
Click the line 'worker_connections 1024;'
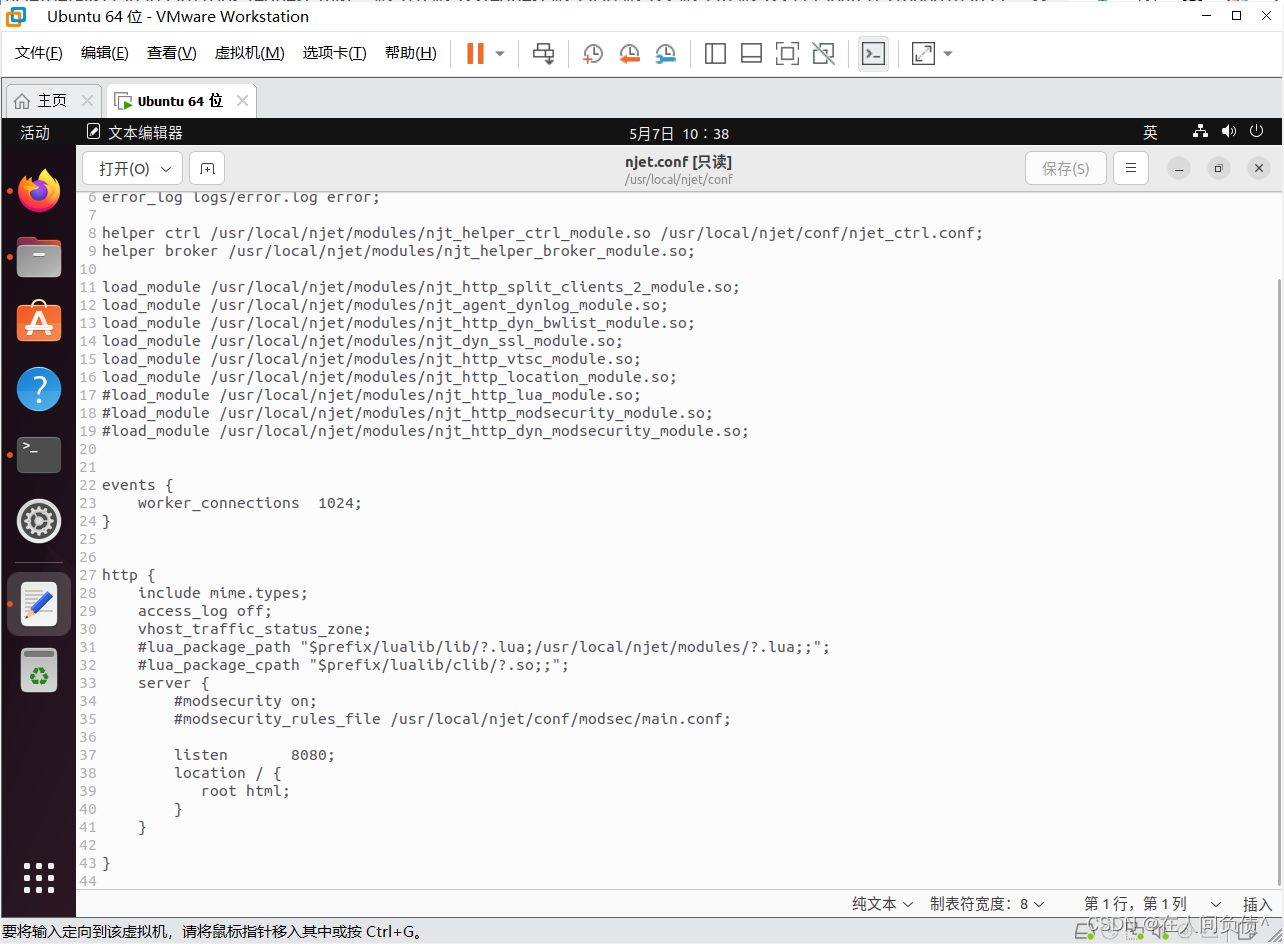coord(250,503)
